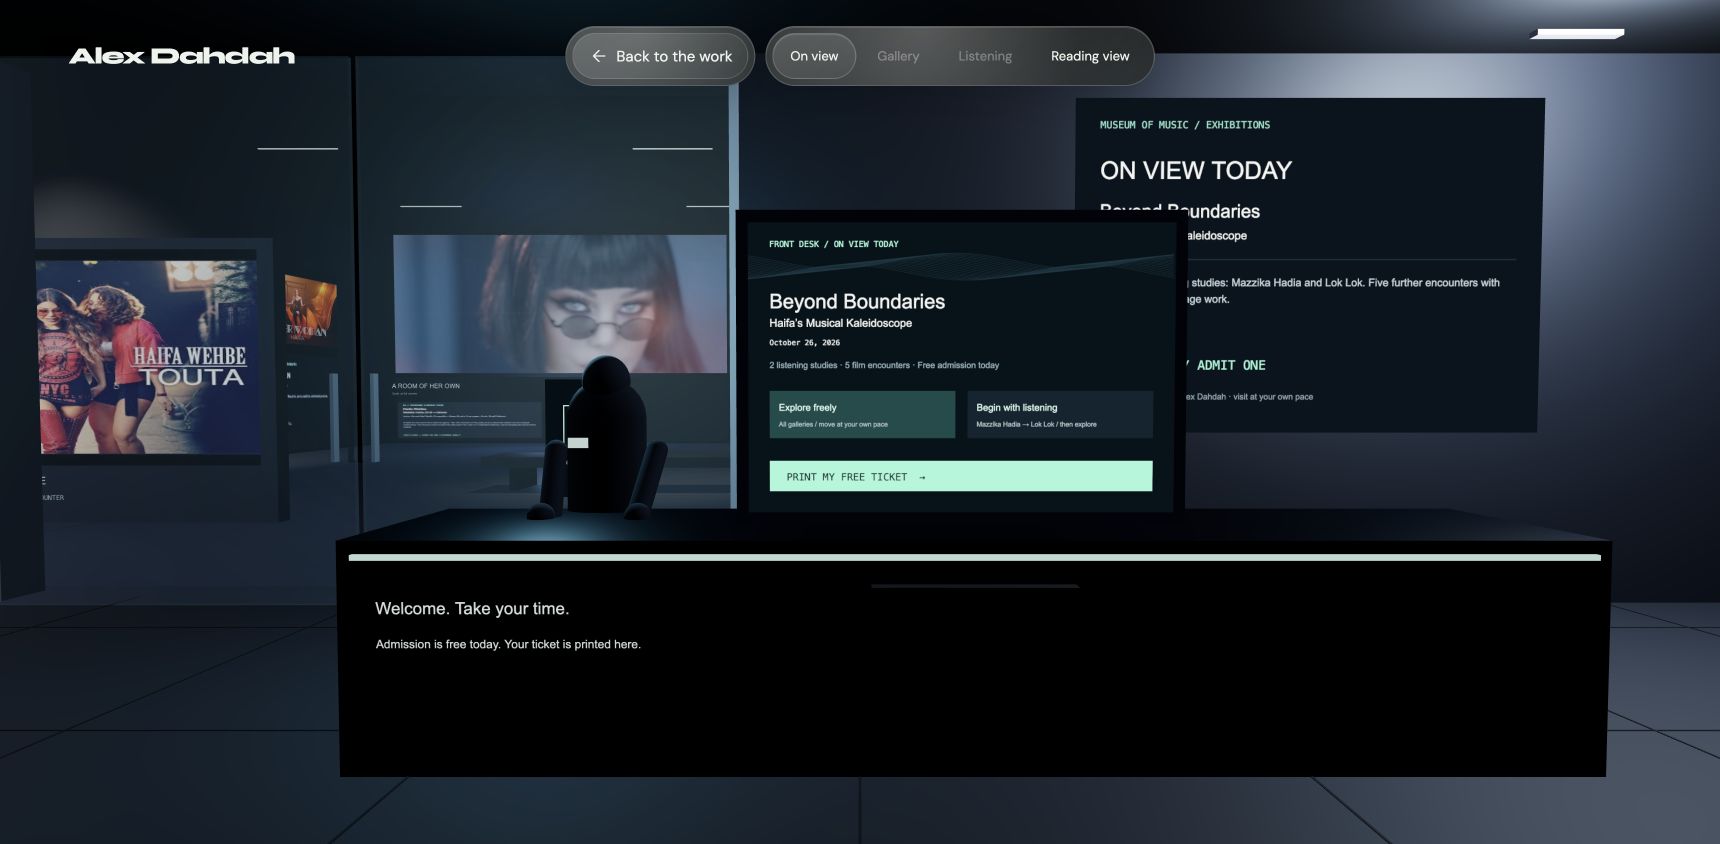
Task: Click the ON VIEW TODAY heading on the wall panel
Action: pos(1196,170)
